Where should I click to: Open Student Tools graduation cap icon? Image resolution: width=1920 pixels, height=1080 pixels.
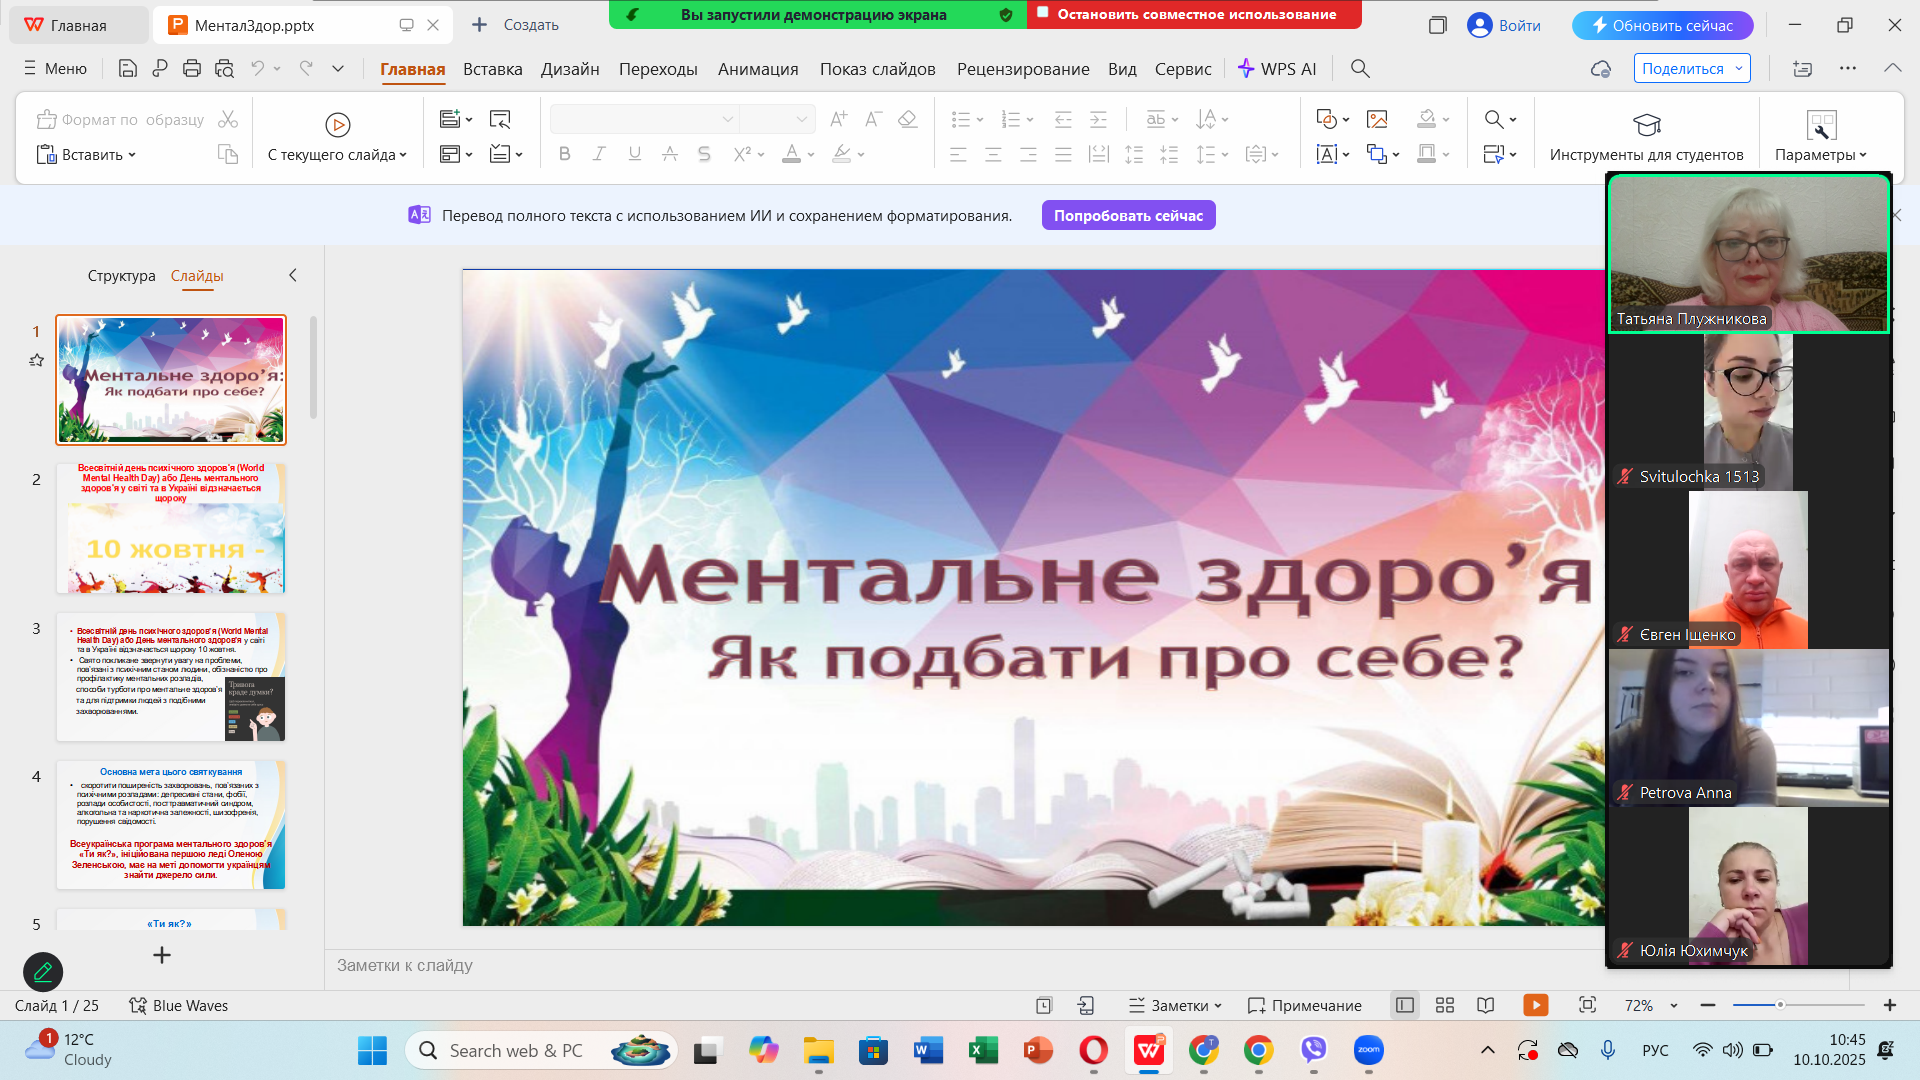pos(1646,124)
